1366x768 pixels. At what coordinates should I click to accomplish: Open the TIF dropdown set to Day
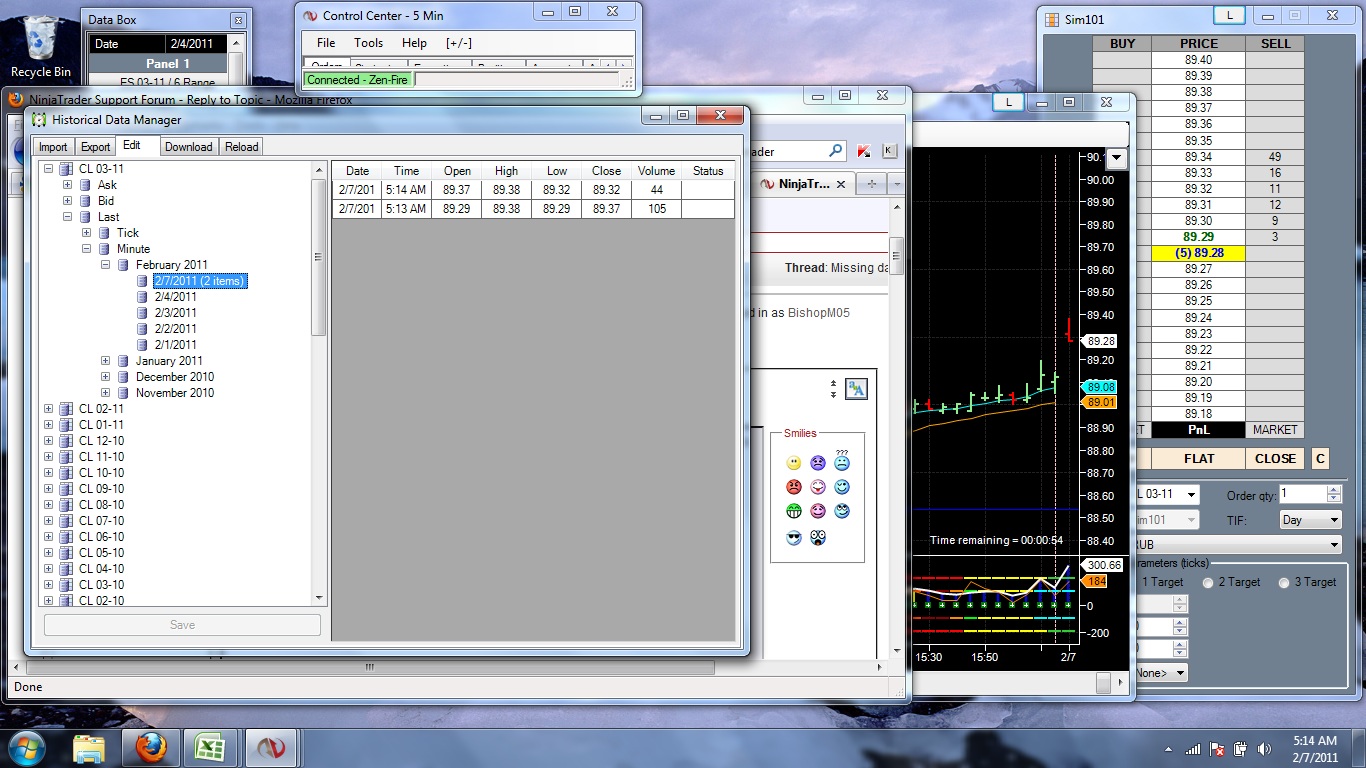[x=1310, y=520]
